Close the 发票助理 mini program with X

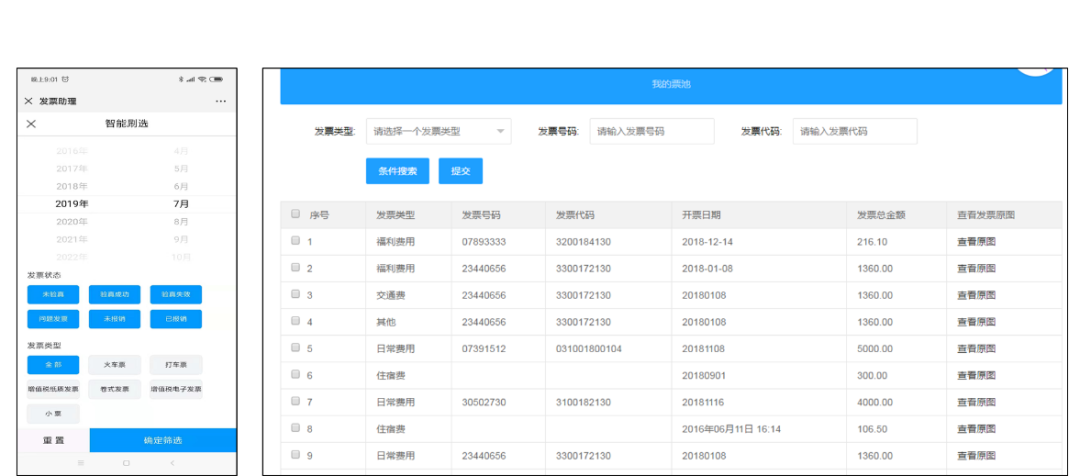(x=28, y=102)
